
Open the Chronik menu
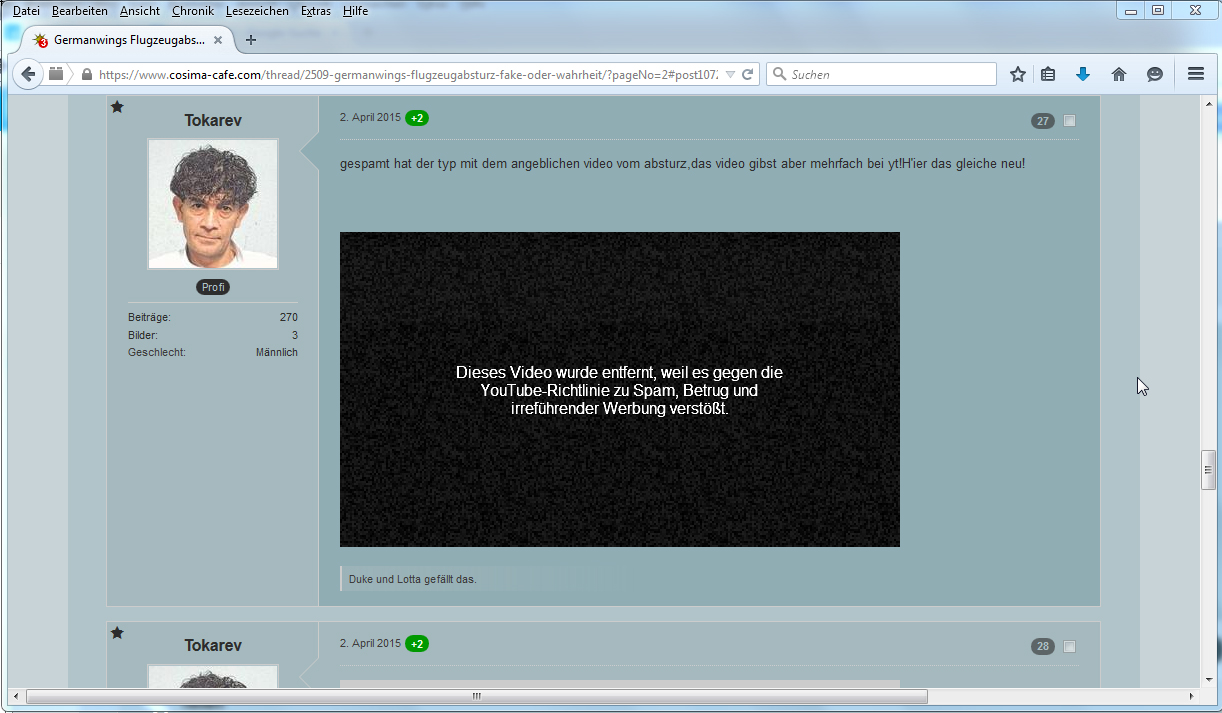[x=192, y=11]
